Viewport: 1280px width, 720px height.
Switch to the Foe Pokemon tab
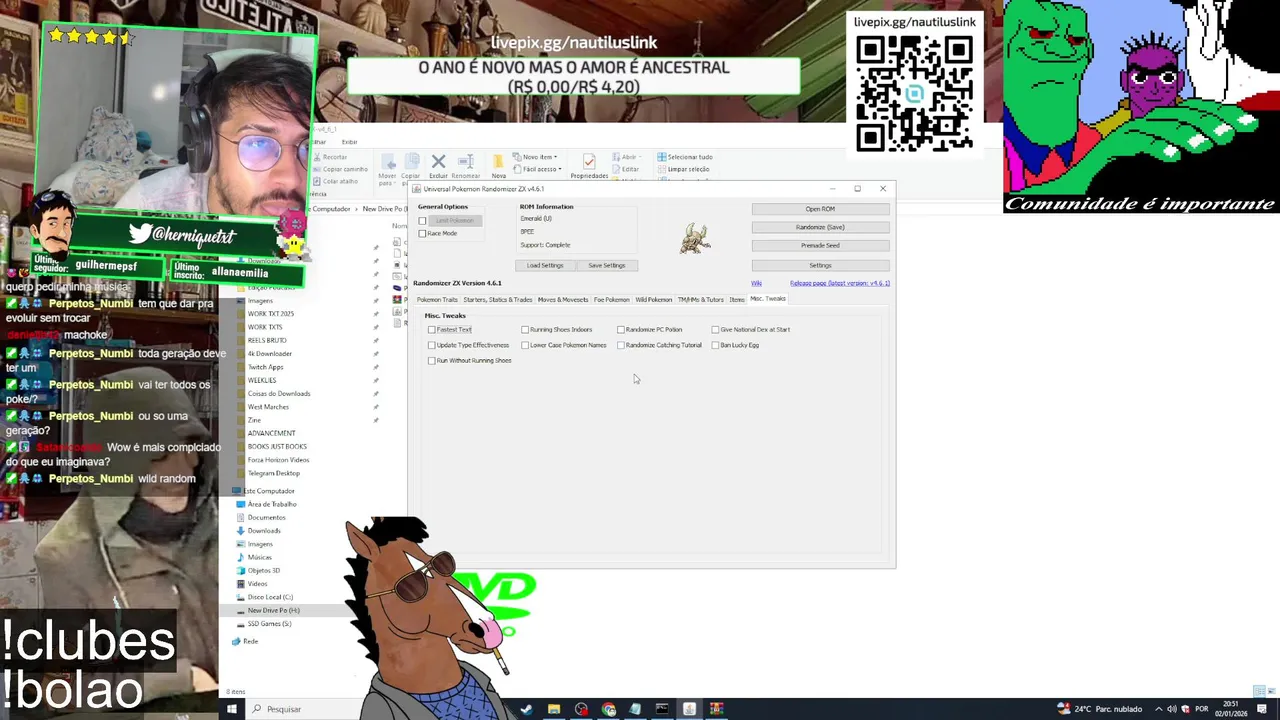[x=611, y=299]
